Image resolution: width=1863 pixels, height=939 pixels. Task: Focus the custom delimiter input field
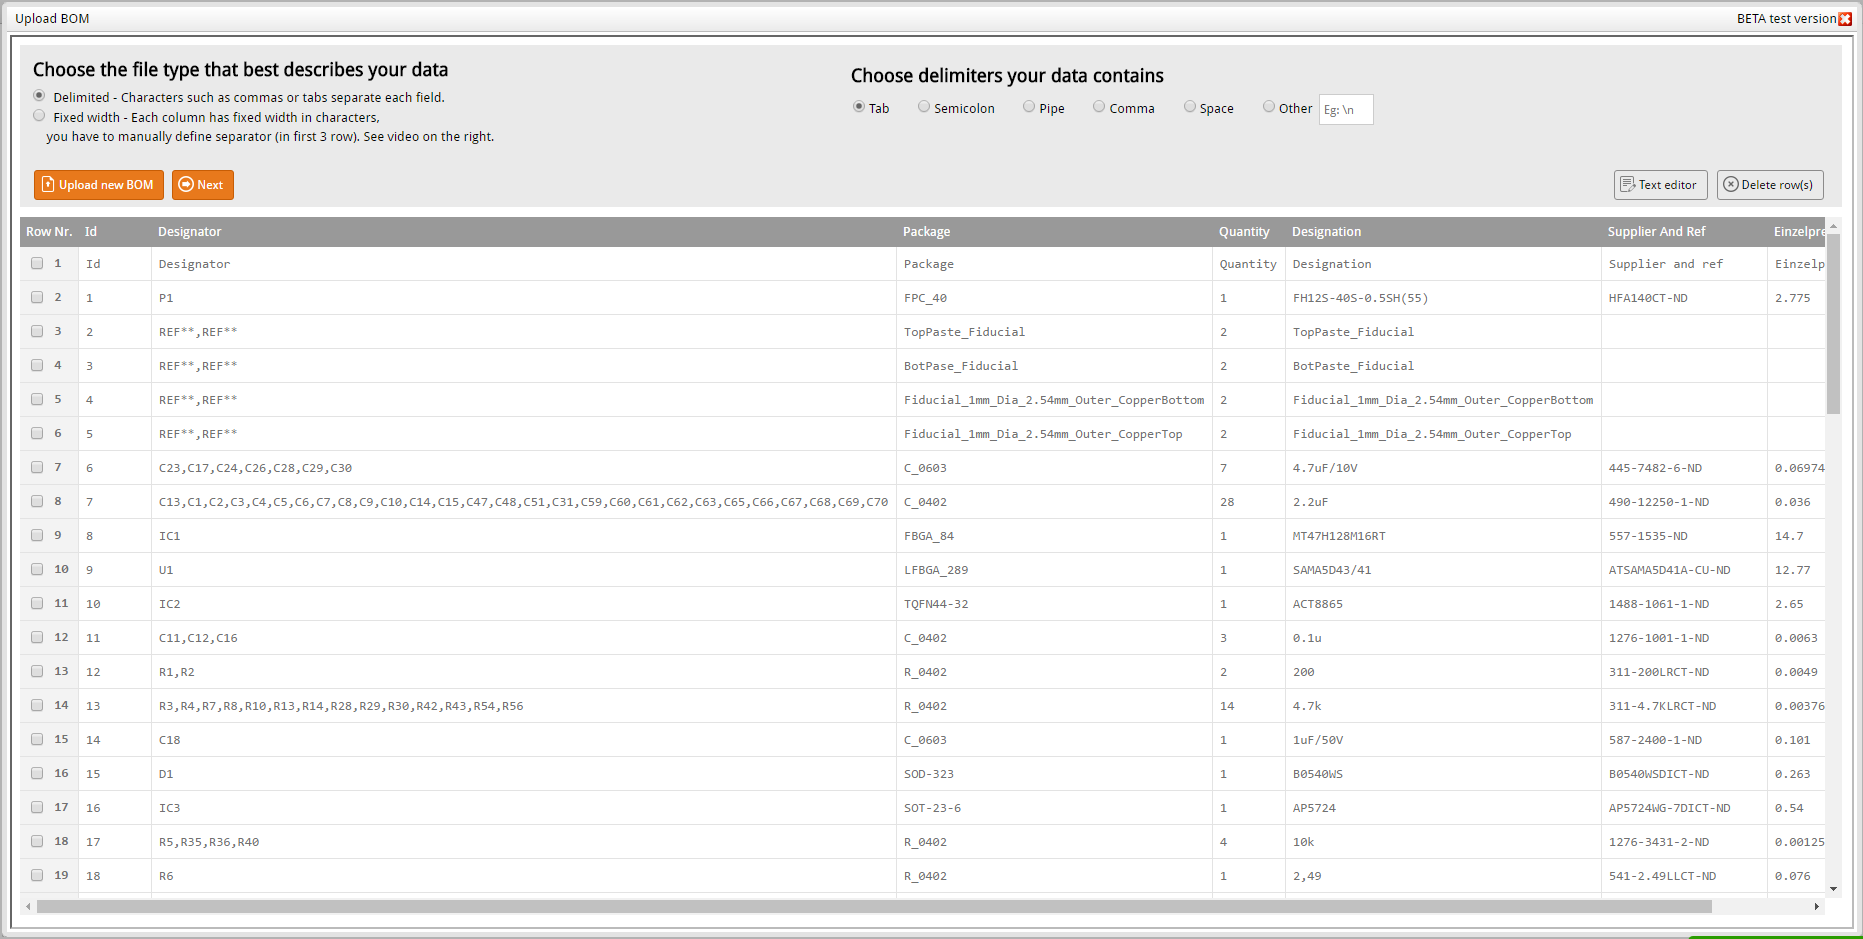[1346, 110]
